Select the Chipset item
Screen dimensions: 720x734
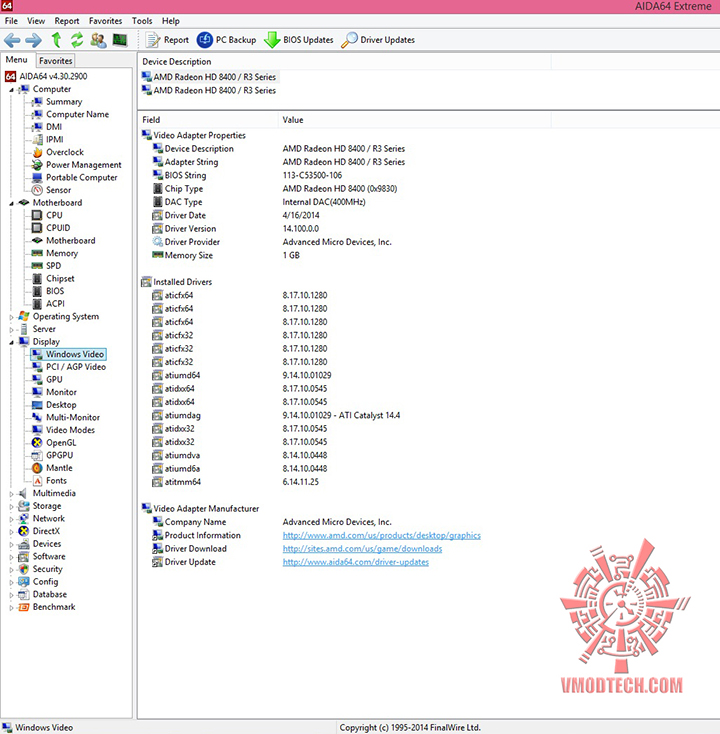(60, 279)
